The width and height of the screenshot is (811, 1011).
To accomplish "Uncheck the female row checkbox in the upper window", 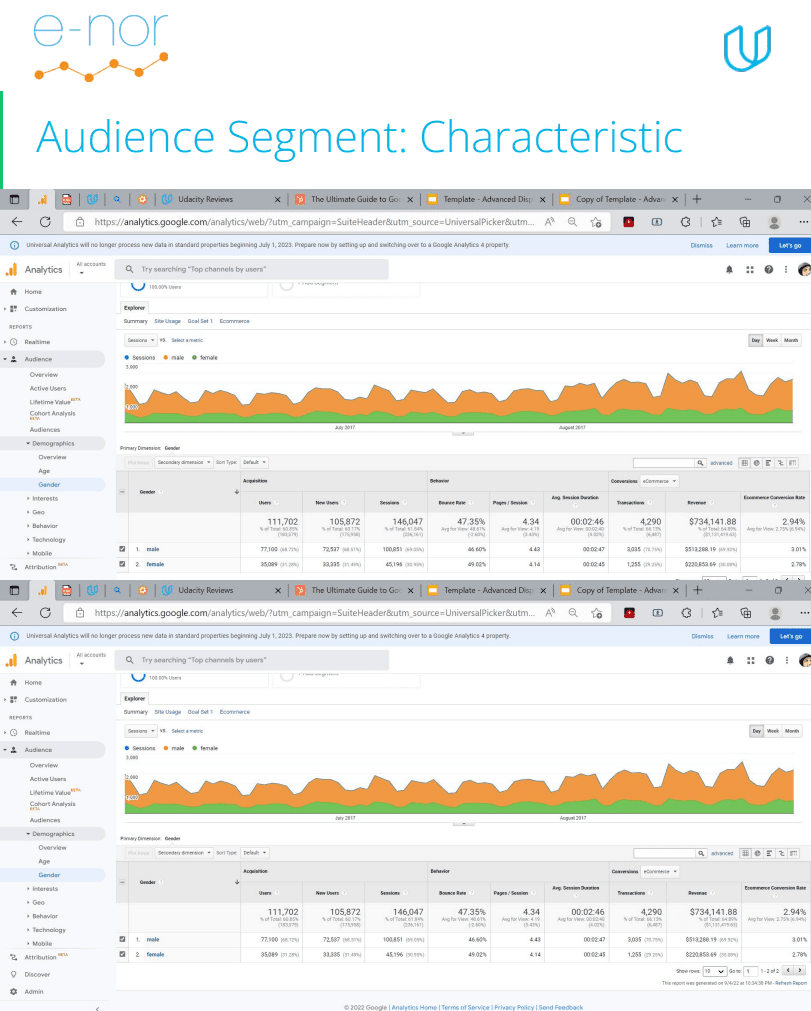I will 122,564.
